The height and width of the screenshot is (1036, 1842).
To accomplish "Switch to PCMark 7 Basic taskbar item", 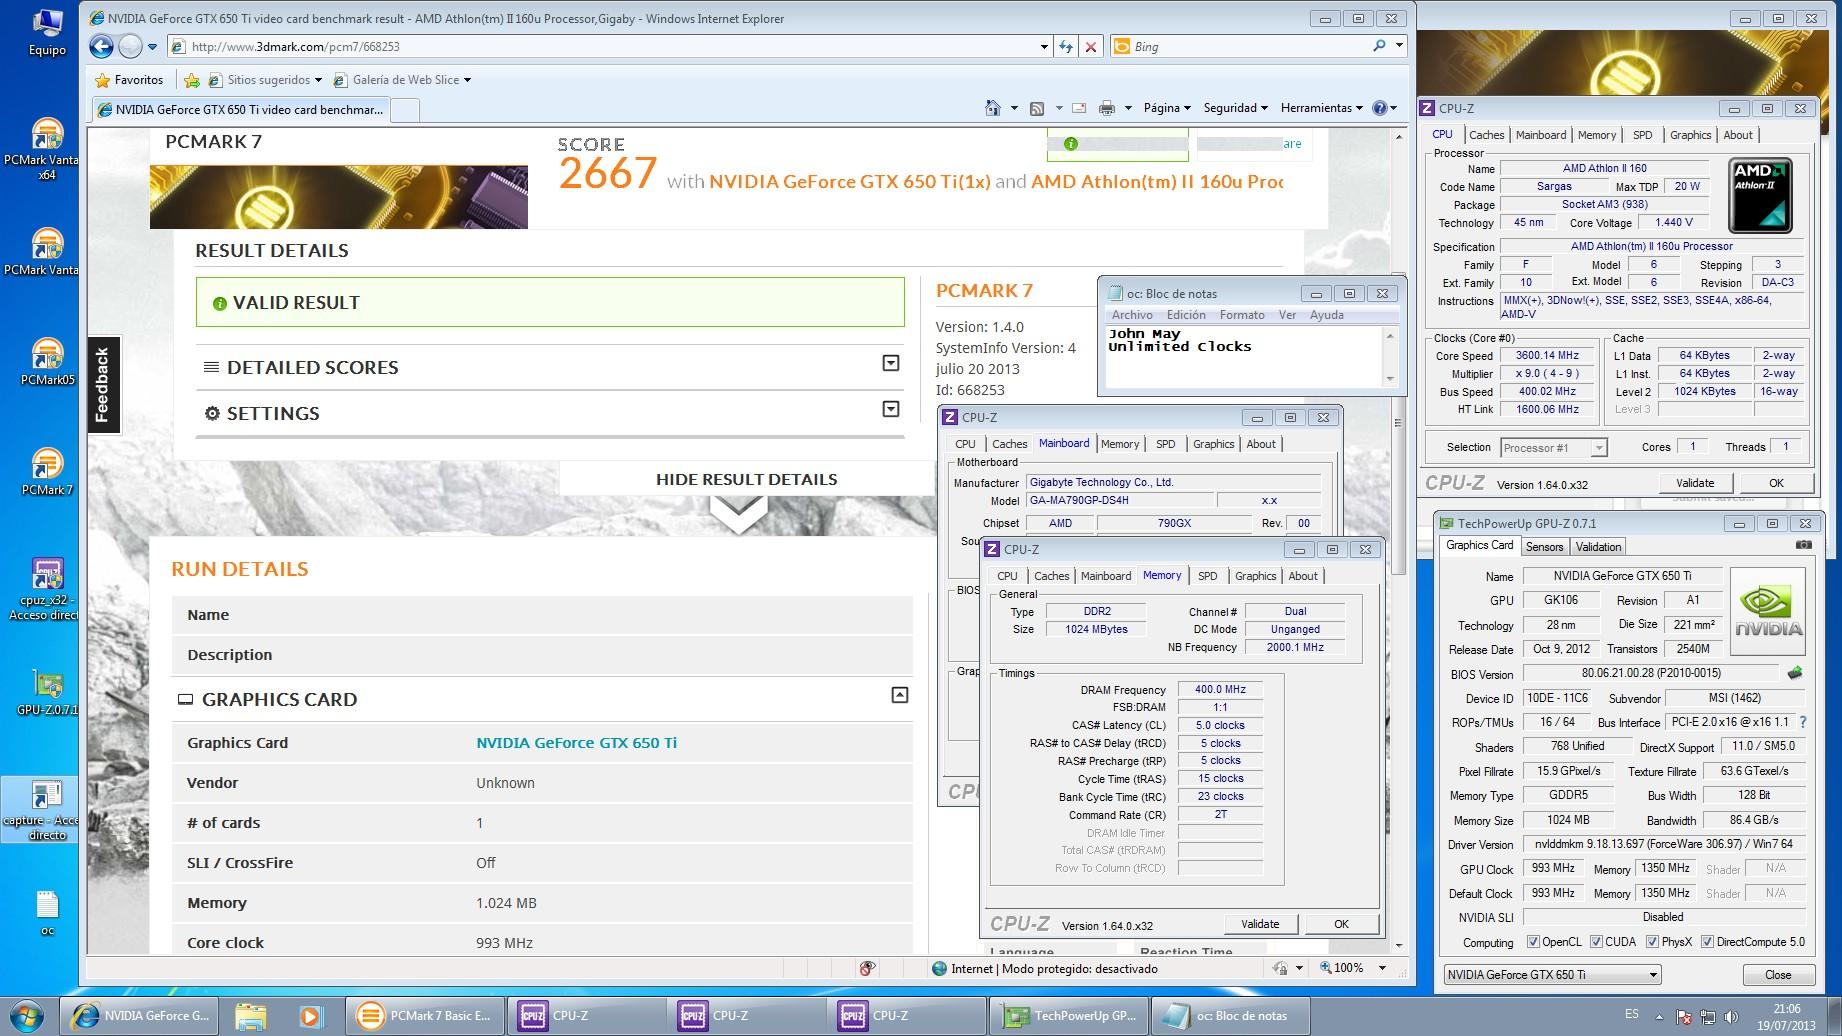I will pos(426,1016).
